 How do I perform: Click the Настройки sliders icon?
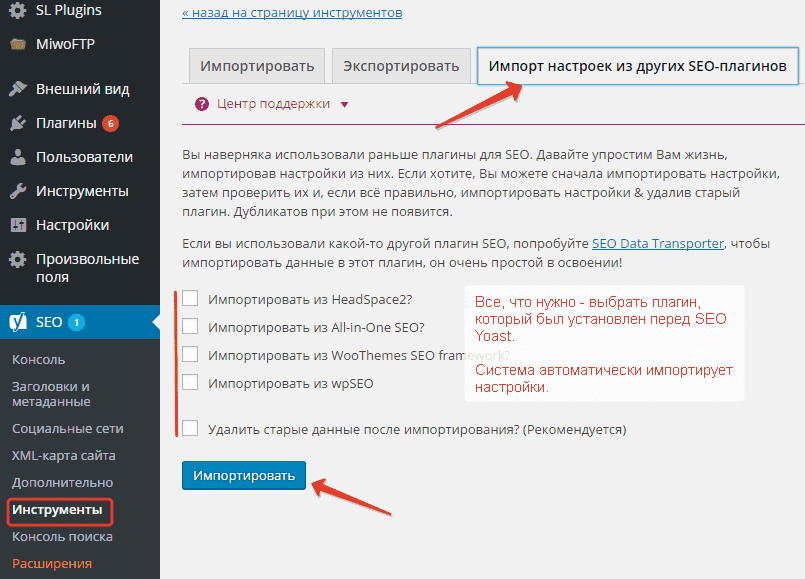tap(18, 225)
